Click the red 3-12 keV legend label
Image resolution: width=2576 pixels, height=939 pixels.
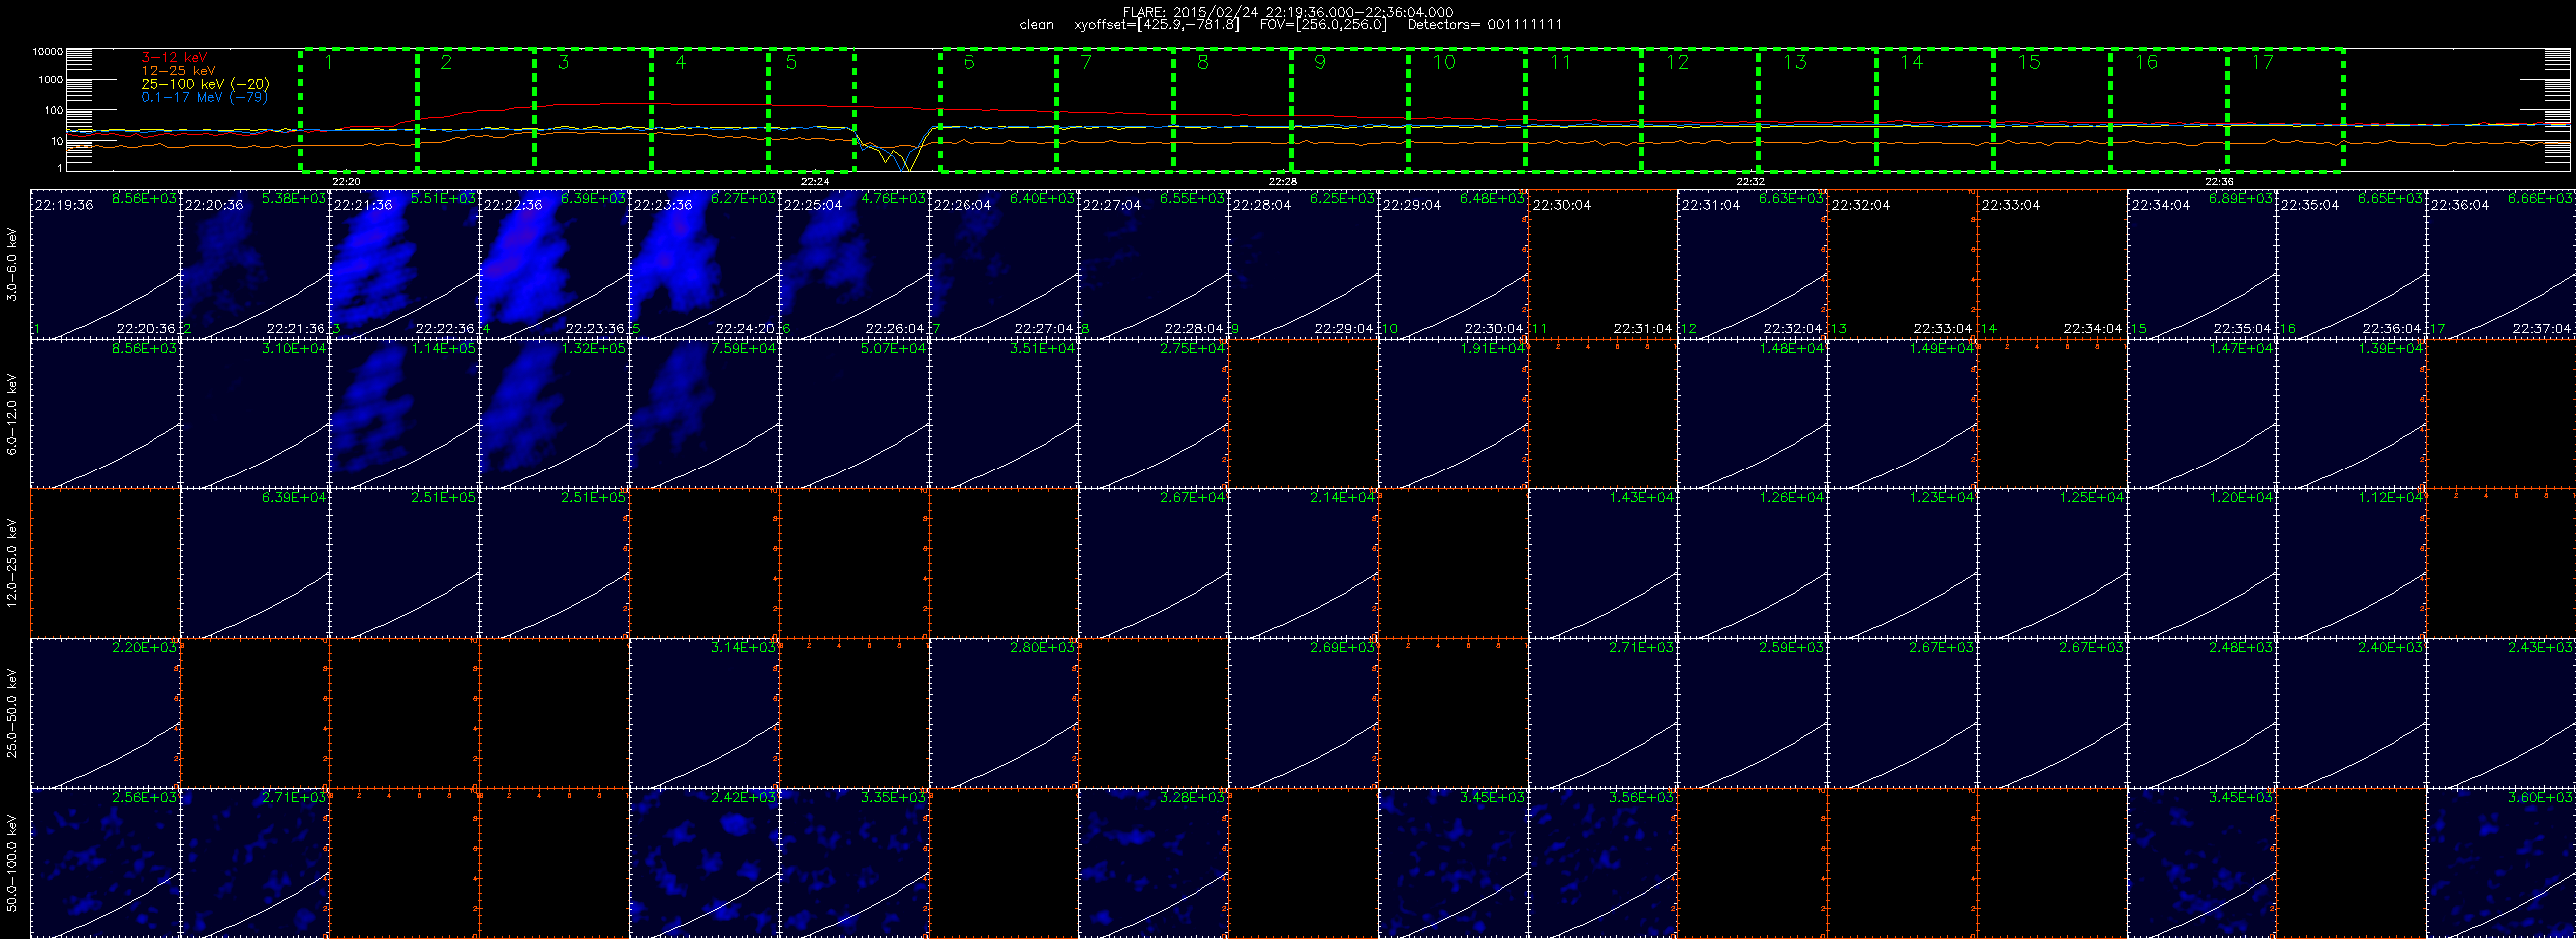pyautogui.click(x=174, y=58)
